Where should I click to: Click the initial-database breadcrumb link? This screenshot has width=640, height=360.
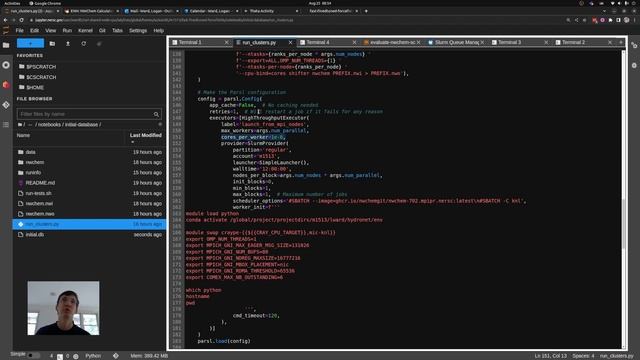[82, 124]
